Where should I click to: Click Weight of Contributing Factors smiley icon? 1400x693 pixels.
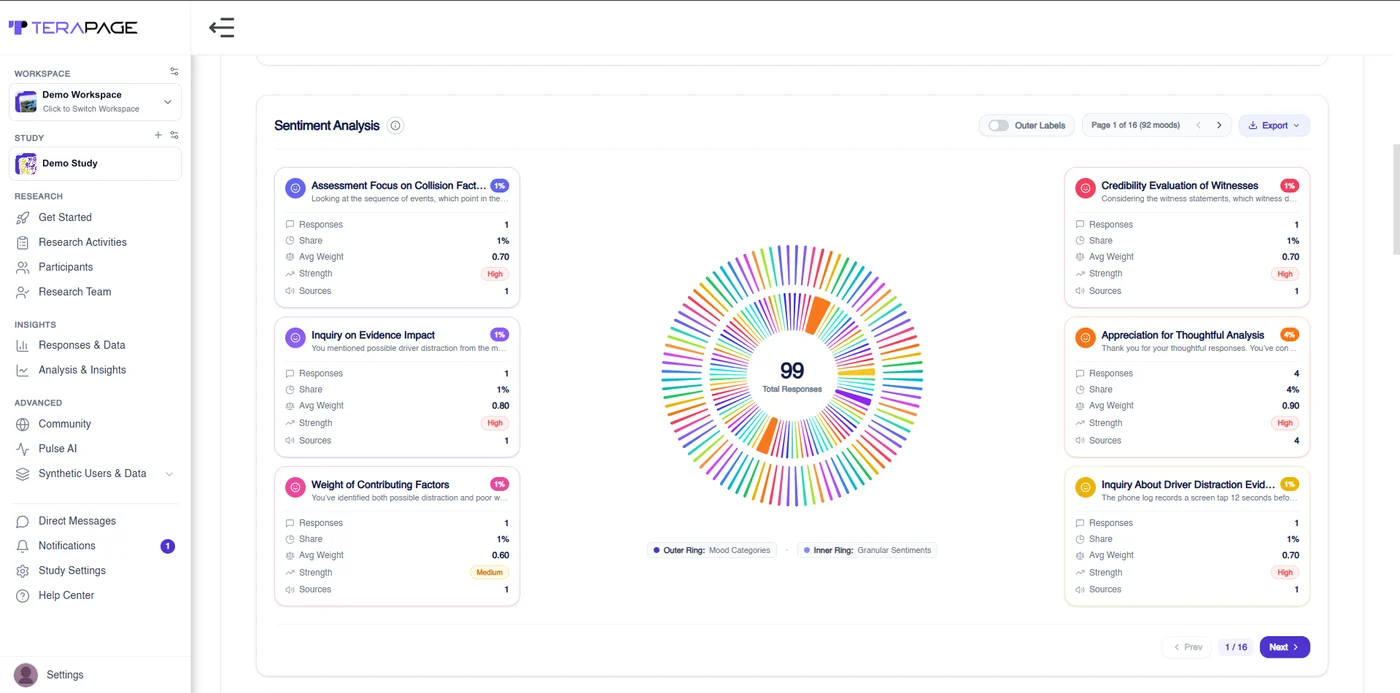(x=295, y=487)
